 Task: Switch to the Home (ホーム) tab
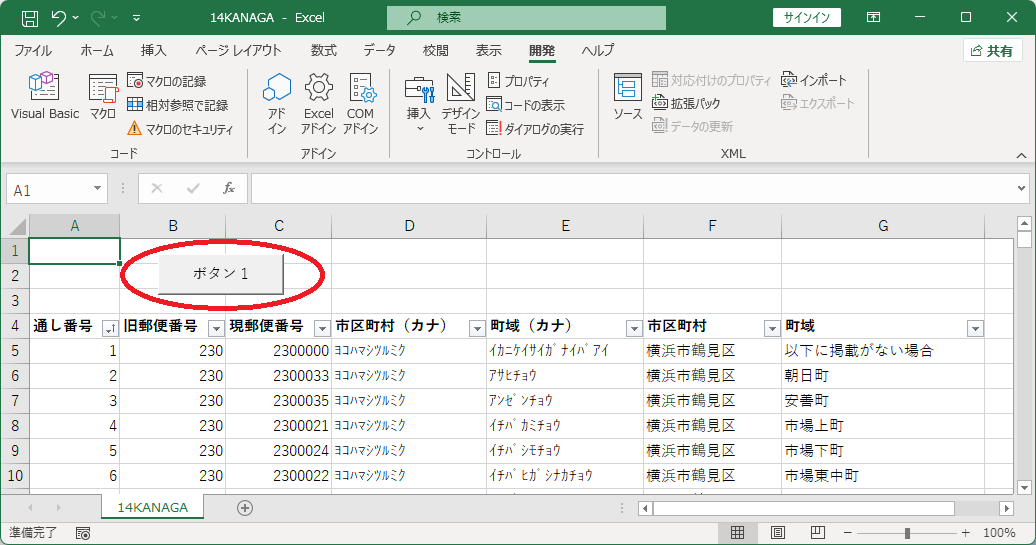(96, 50)
